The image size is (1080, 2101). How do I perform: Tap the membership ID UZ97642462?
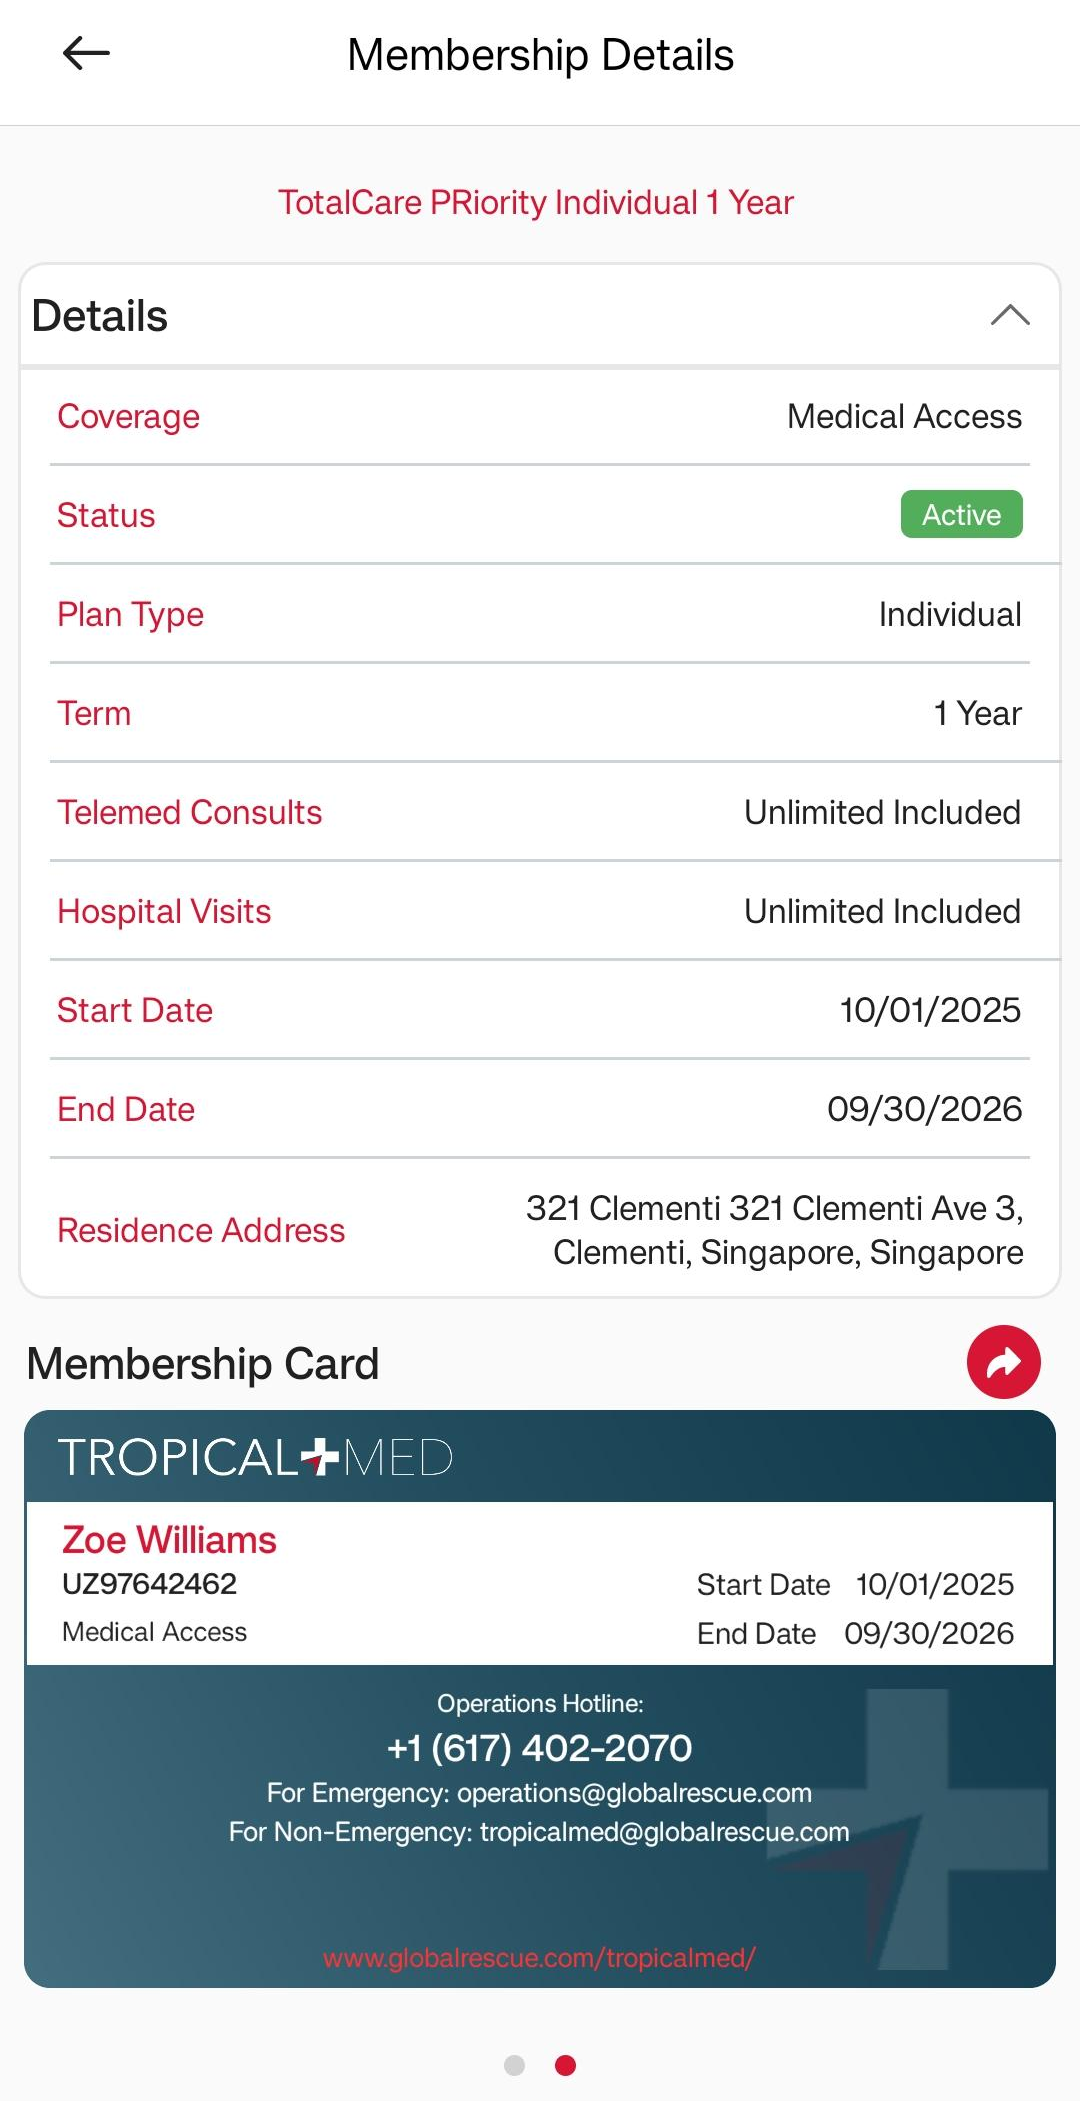(x=149, y=1584)
